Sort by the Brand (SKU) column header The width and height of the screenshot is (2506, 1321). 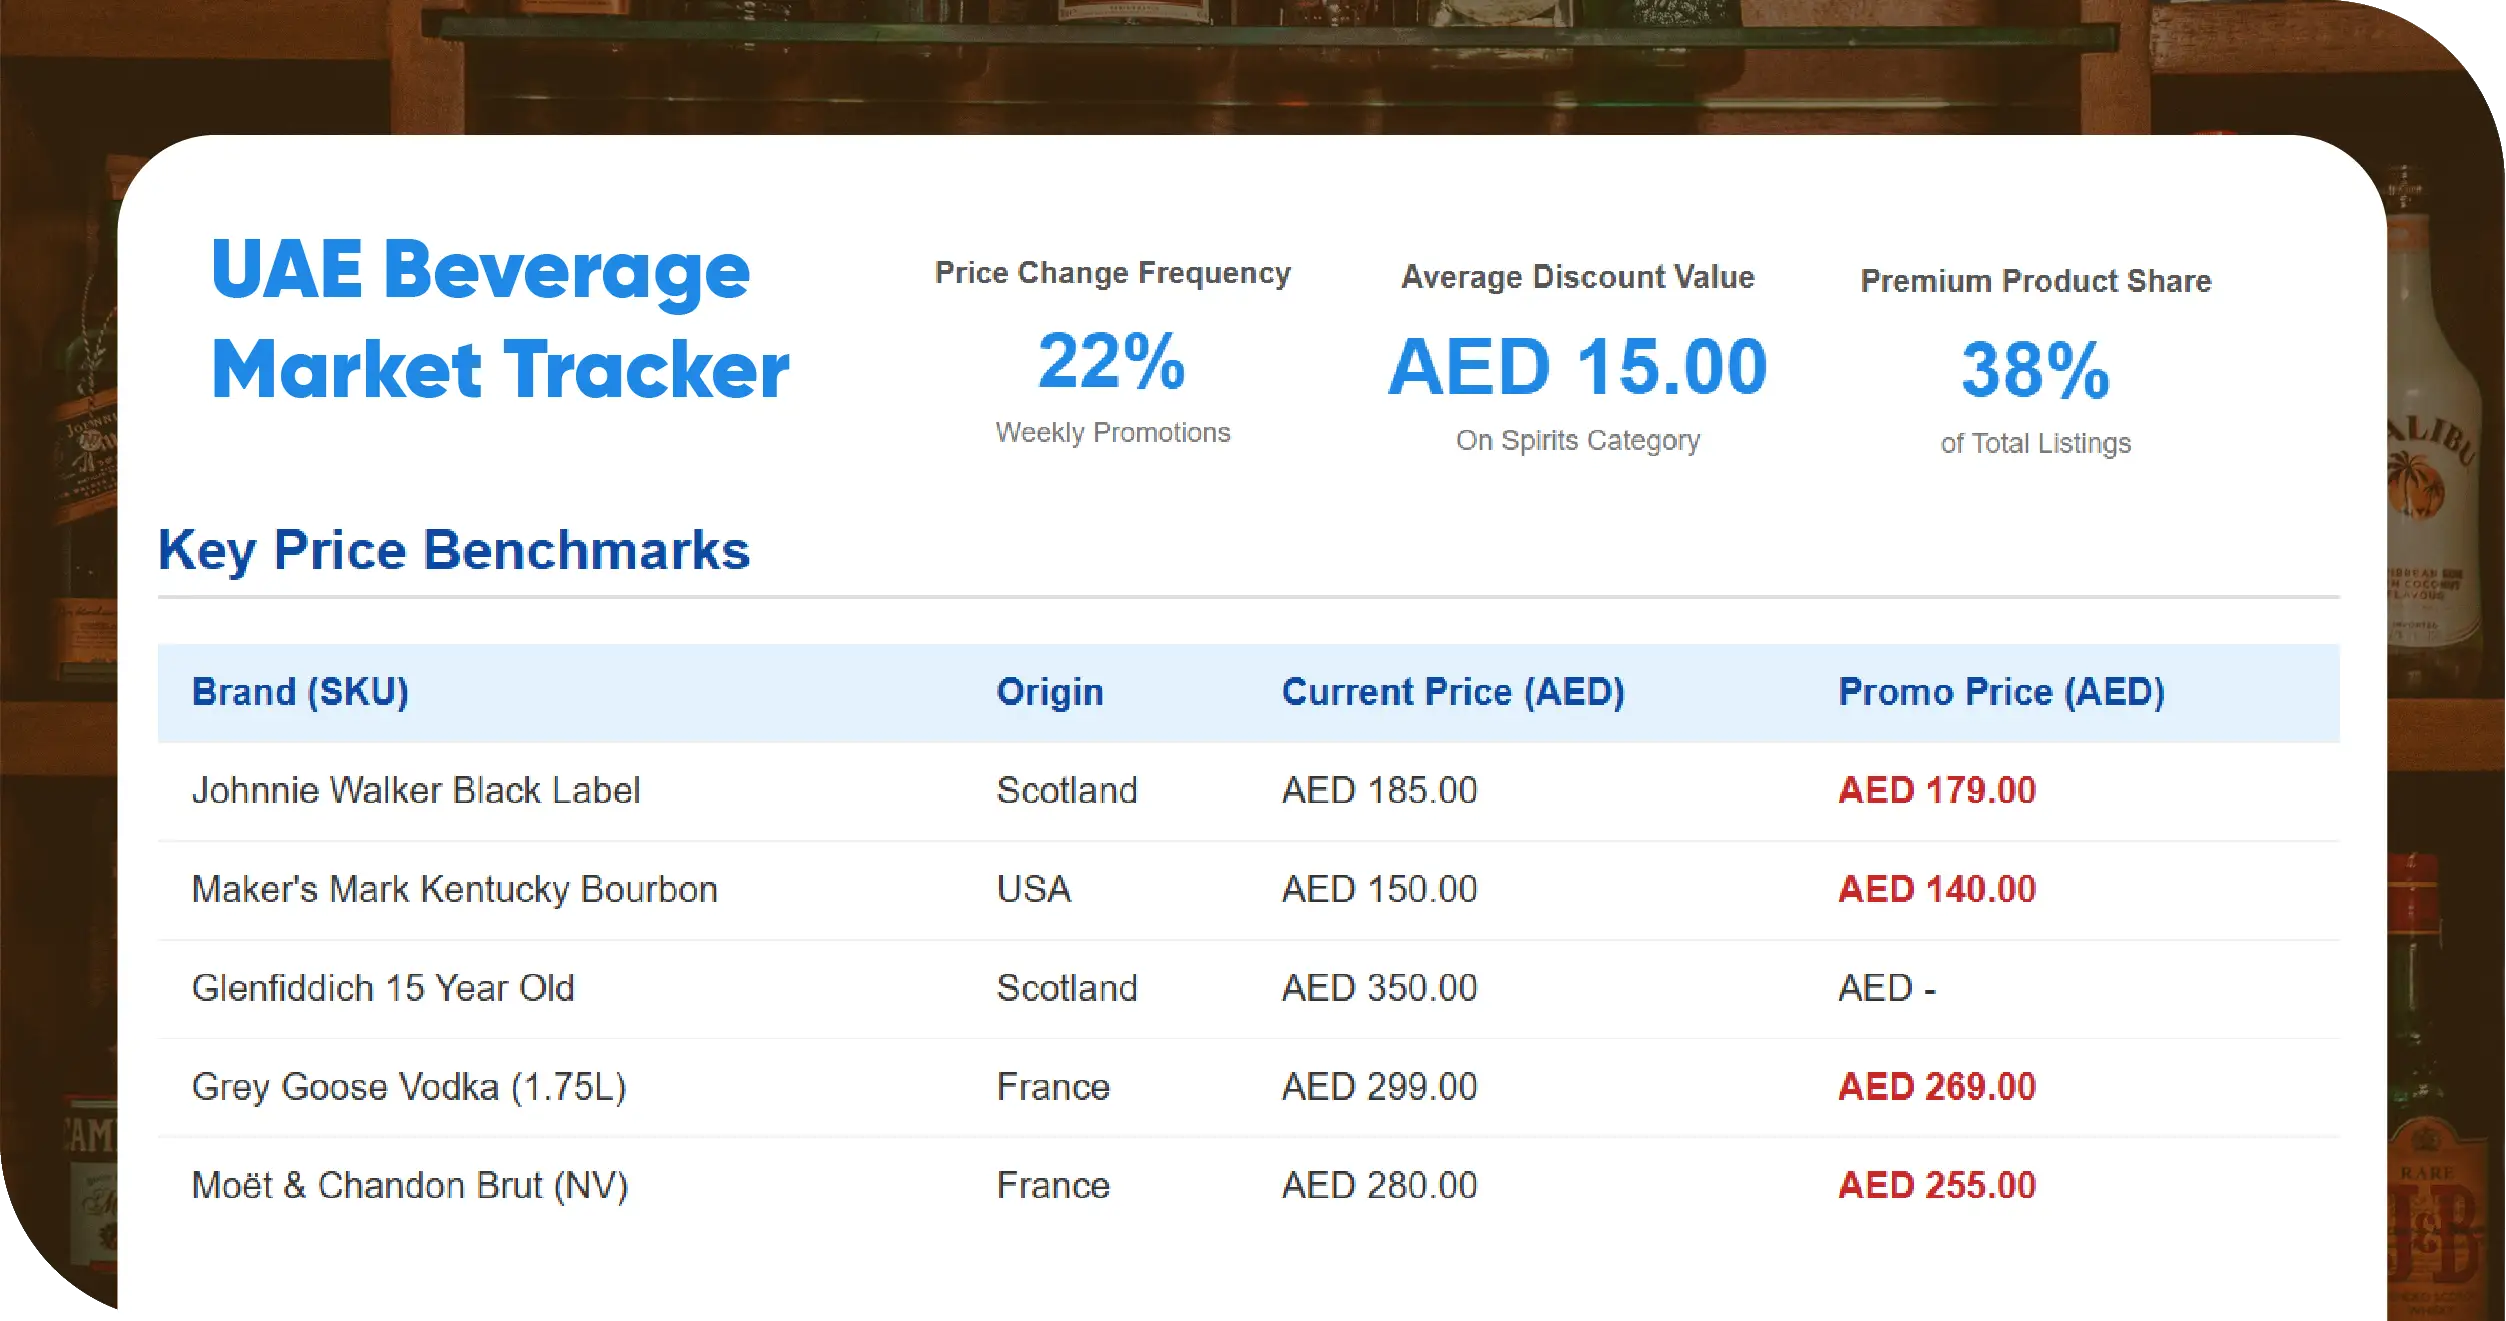(x=300, y=692)
